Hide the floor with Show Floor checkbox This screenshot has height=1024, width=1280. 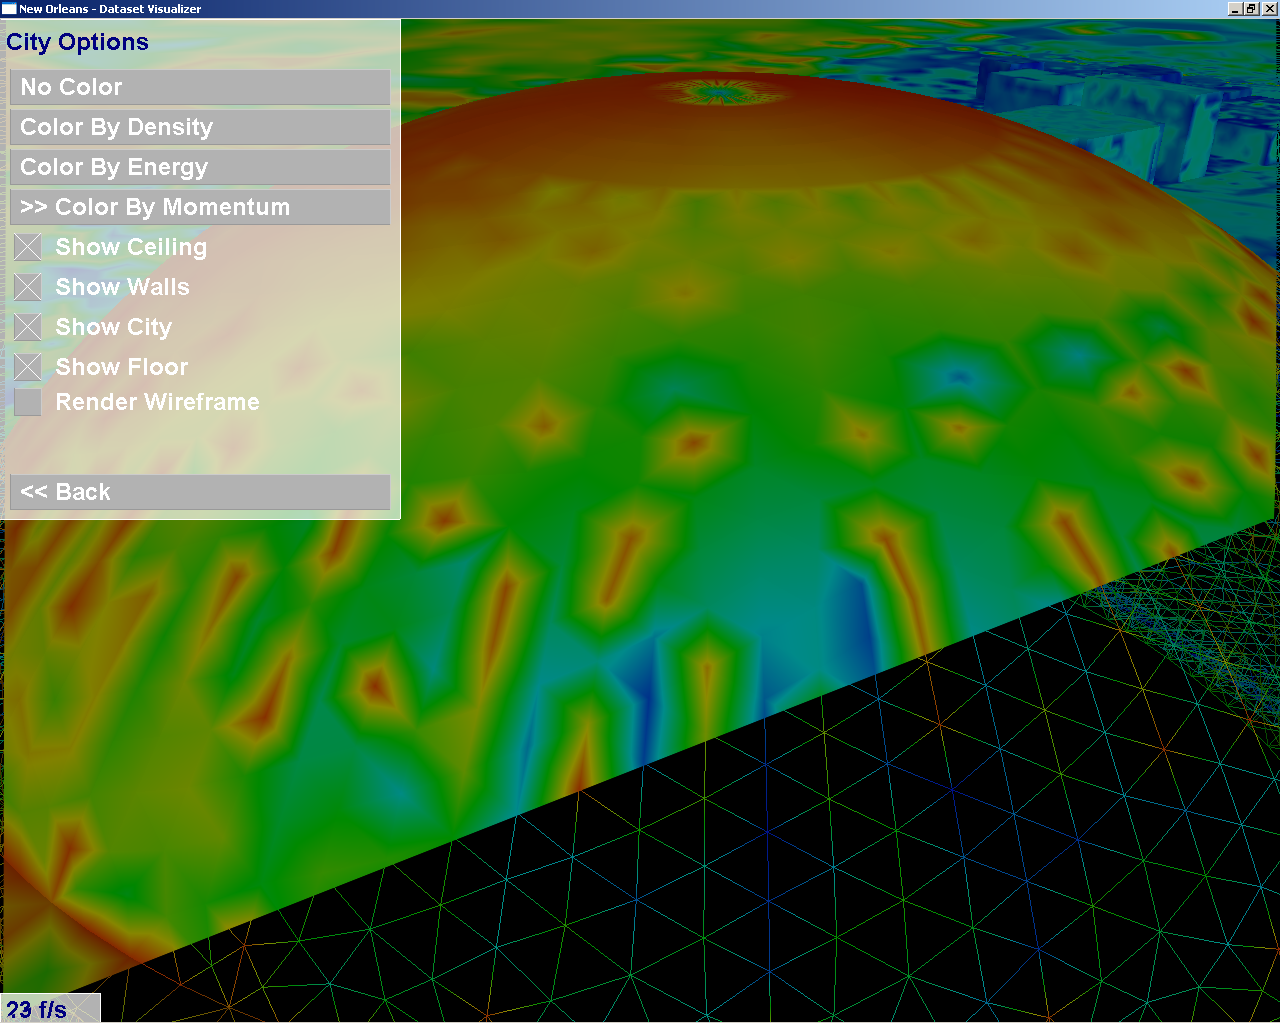(x=28, y=367)
